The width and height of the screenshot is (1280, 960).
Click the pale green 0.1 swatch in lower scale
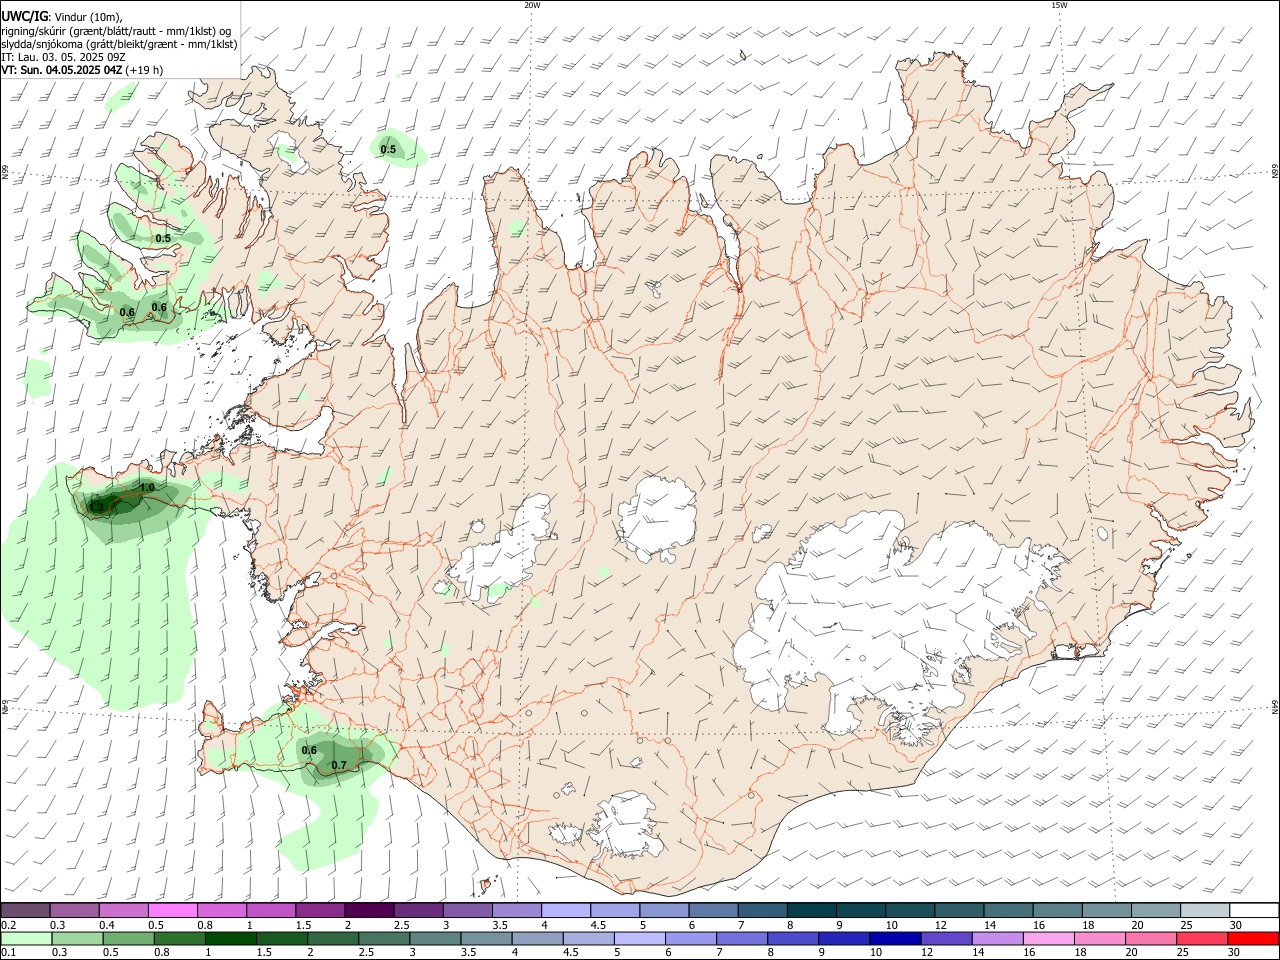tap(26, 938)
